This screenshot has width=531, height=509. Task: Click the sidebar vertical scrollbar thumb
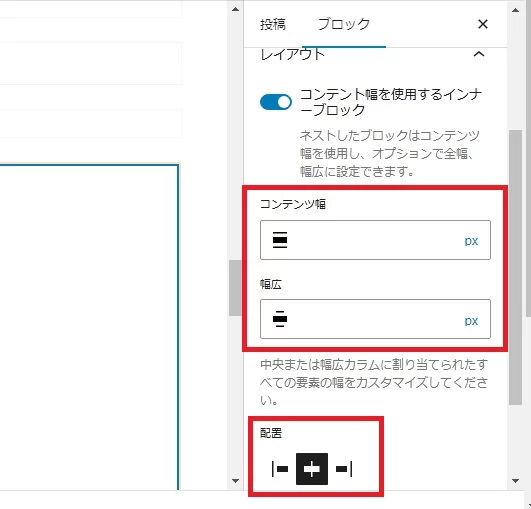coord(515,267)
